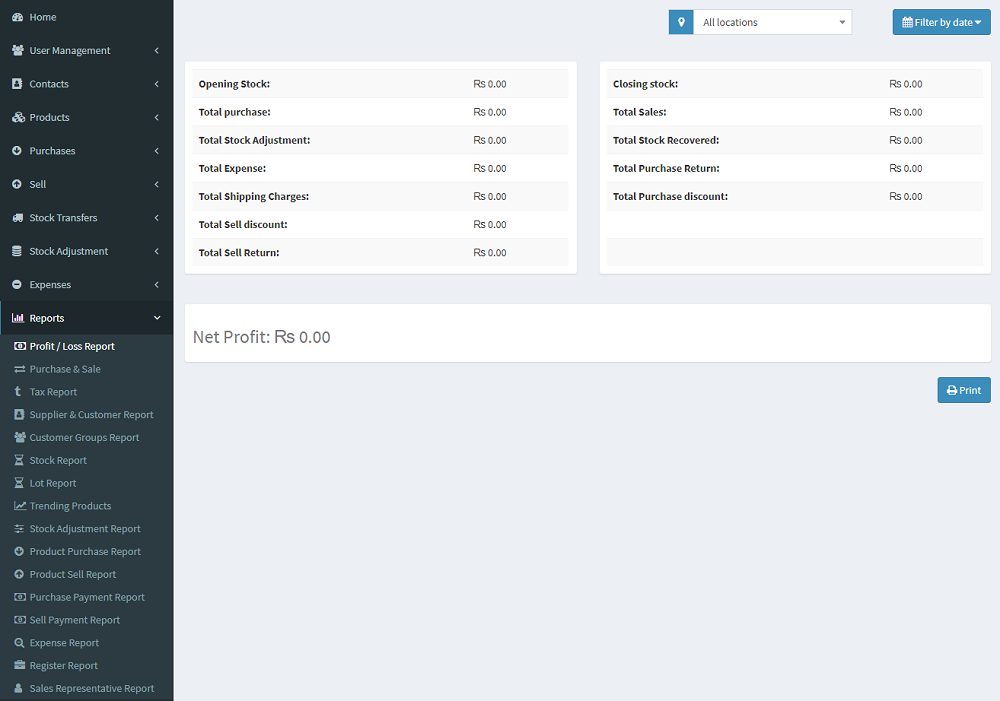Click the Expenses minus circle icon
This screenshot has width=1000, height=701.
click(17, 285)
